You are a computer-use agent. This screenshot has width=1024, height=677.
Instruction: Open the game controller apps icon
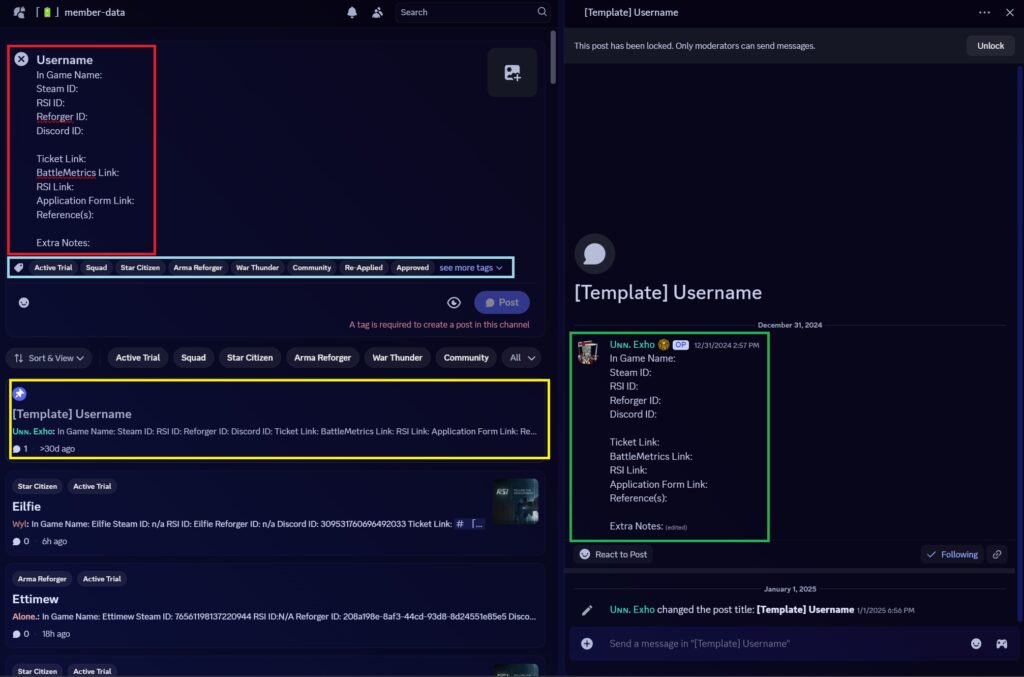click(1002, 644)
